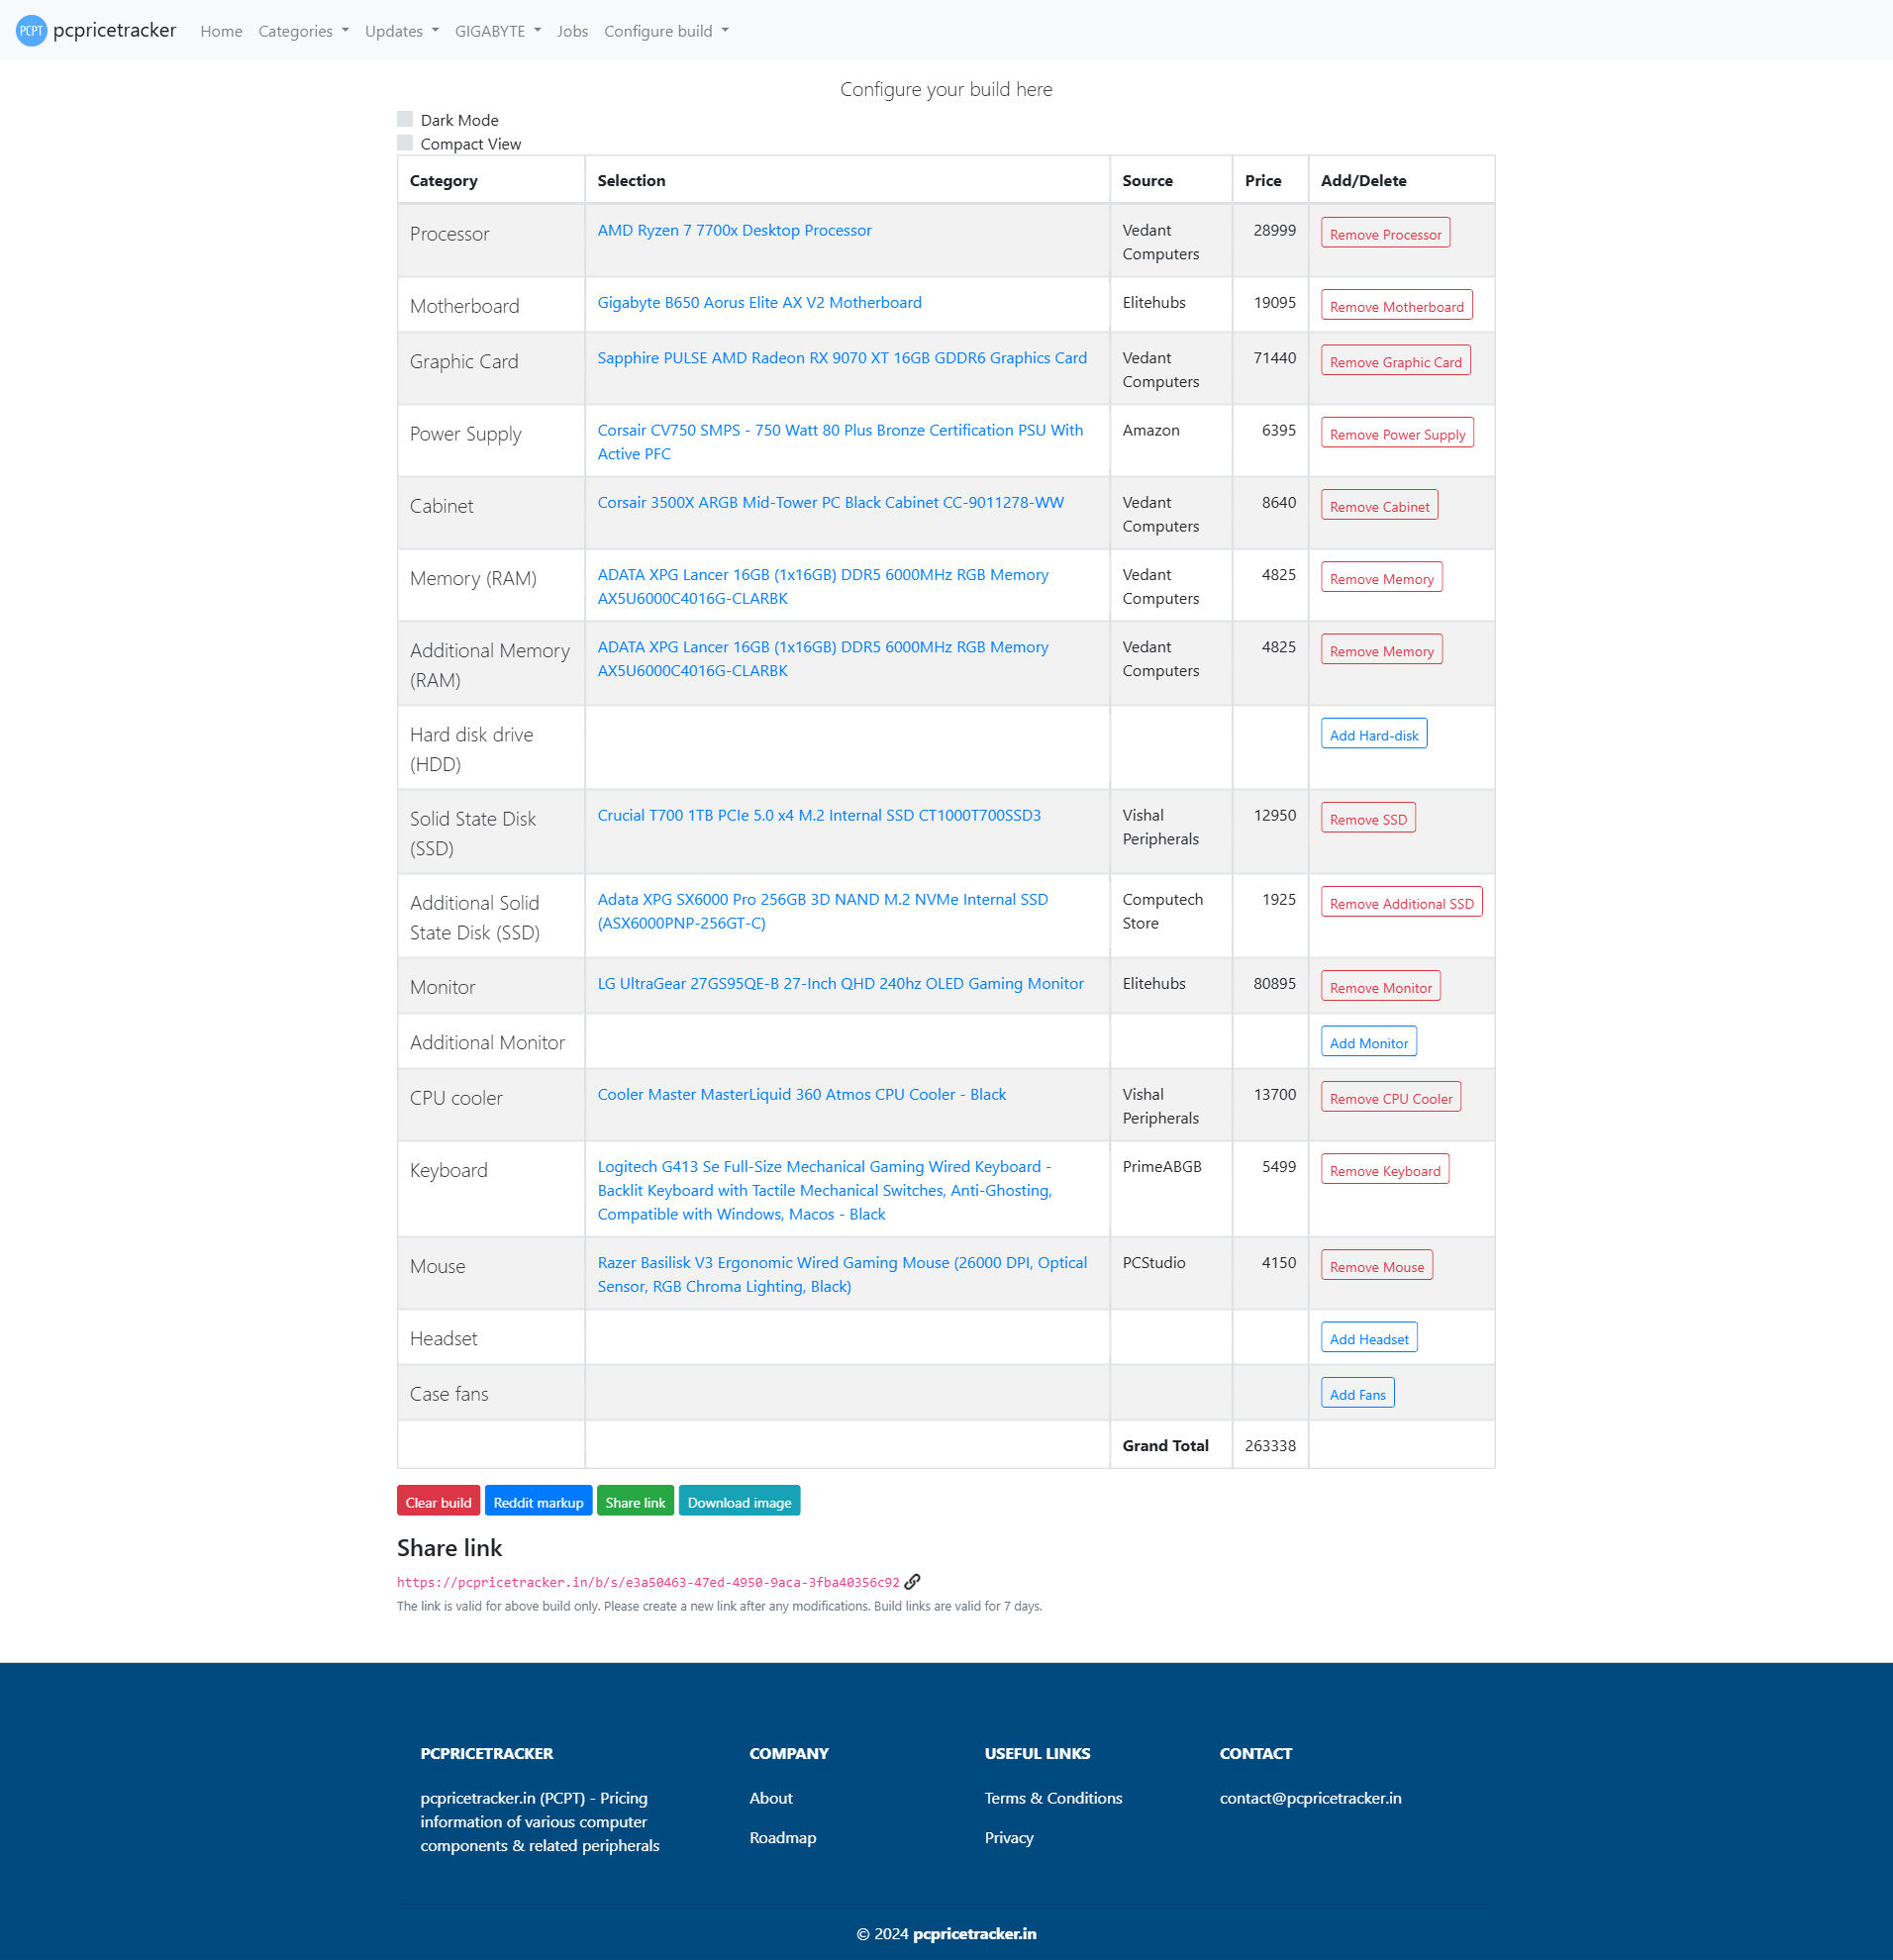The height and width of the screenshot is (1960, 1893).
Task: Remove the Mouse from build
Action: tap(1376, 1266)
